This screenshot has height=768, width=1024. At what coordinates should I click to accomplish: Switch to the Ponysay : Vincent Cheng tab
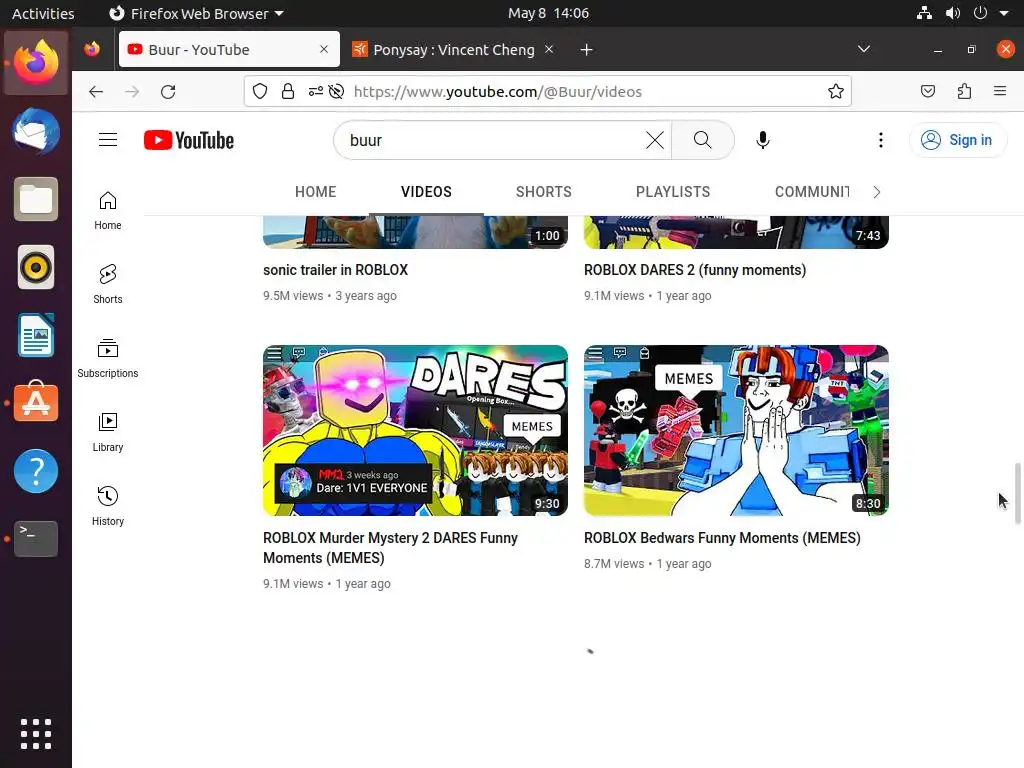454,50
